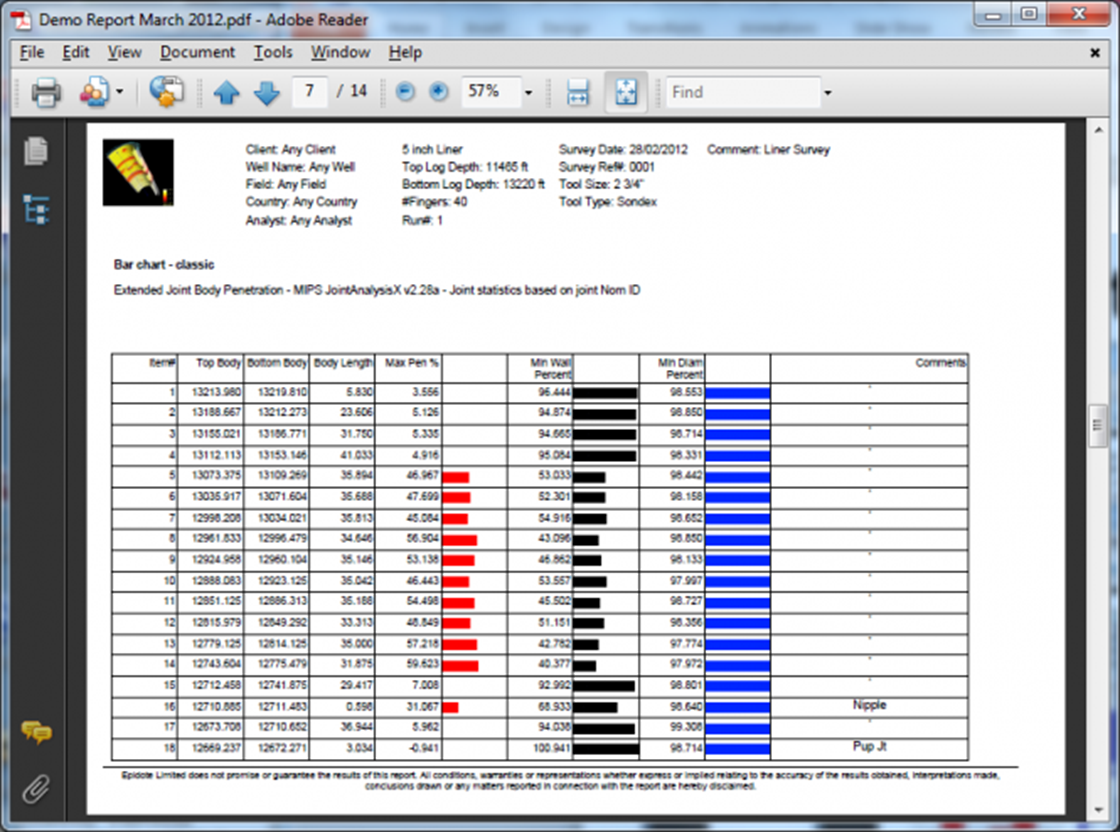The width and height of the screenshot is (1120, 832).
Task: Click the vertical scrollbar thumb
Action: tap(1098, 427)
